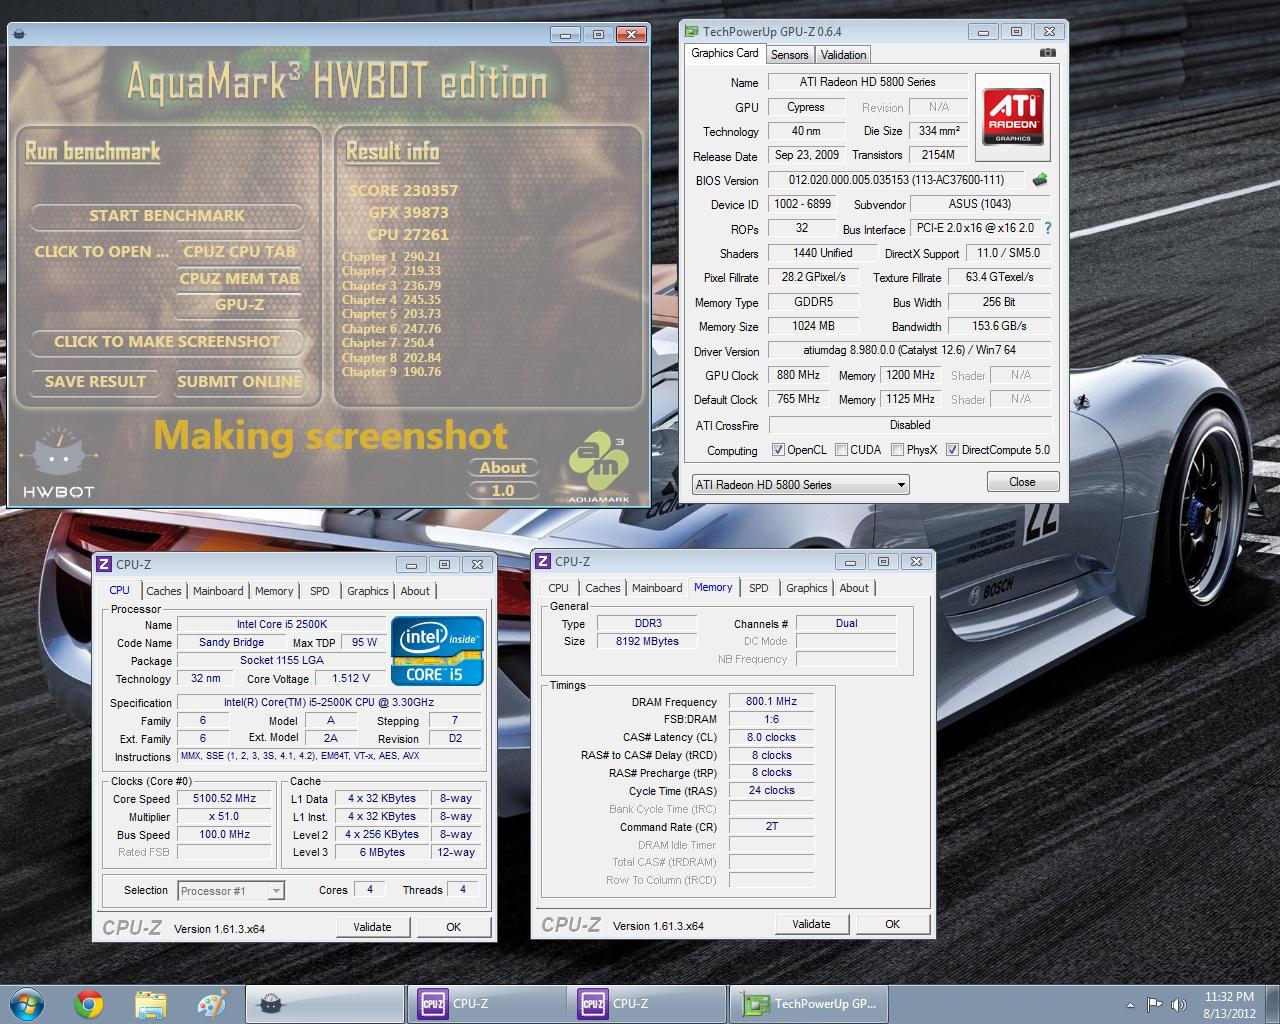The image size is (1280, 1024).
Task: Toggle the OpenCL checkbox in GPU-Z
Action: 778,450
